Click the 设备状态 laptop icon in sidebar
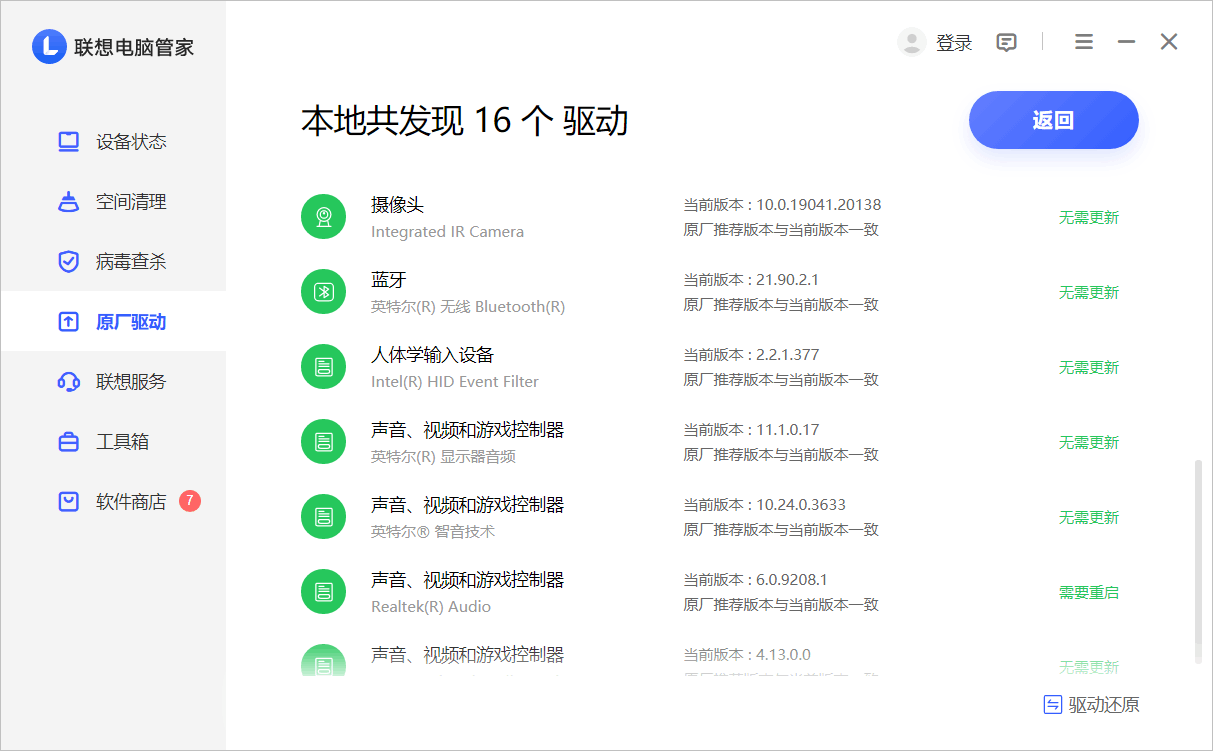This screenshot has height=751, width=1213. point(68,142)
